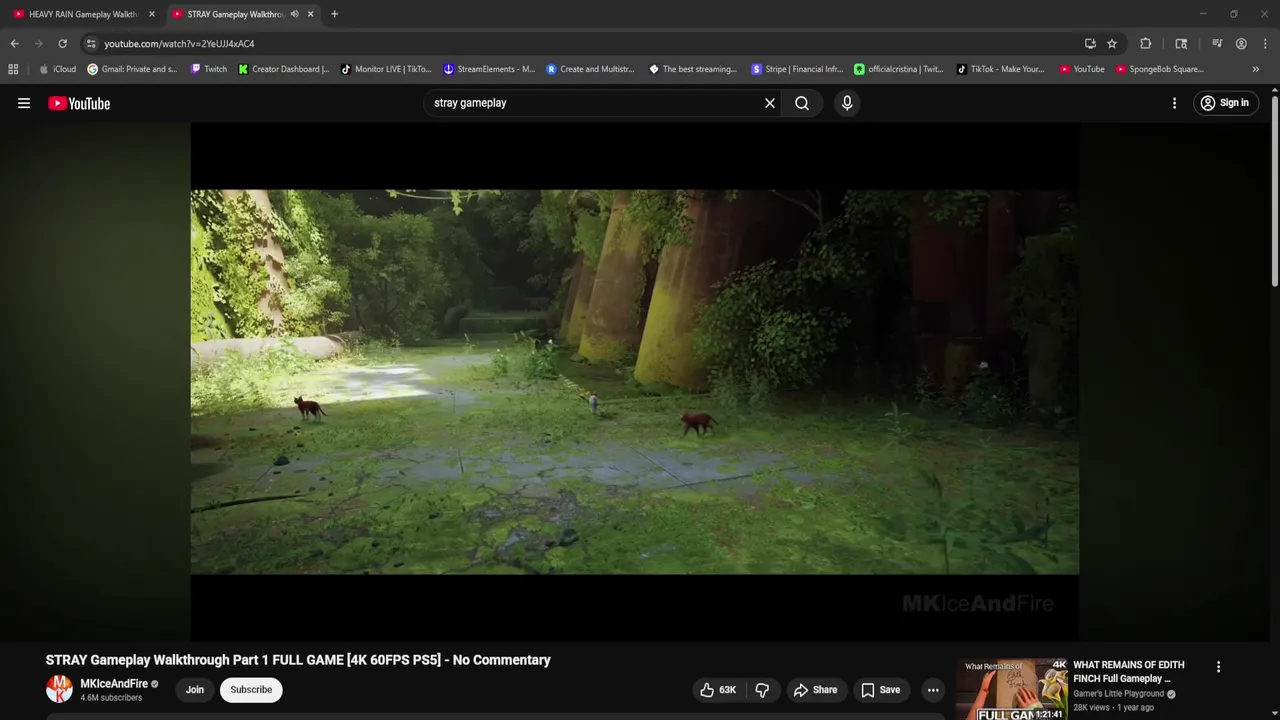Open YouTube bookmark in bookmarks bar
The width and height of the screenshot is (1280, 720).
click(x=1082, y=69)
